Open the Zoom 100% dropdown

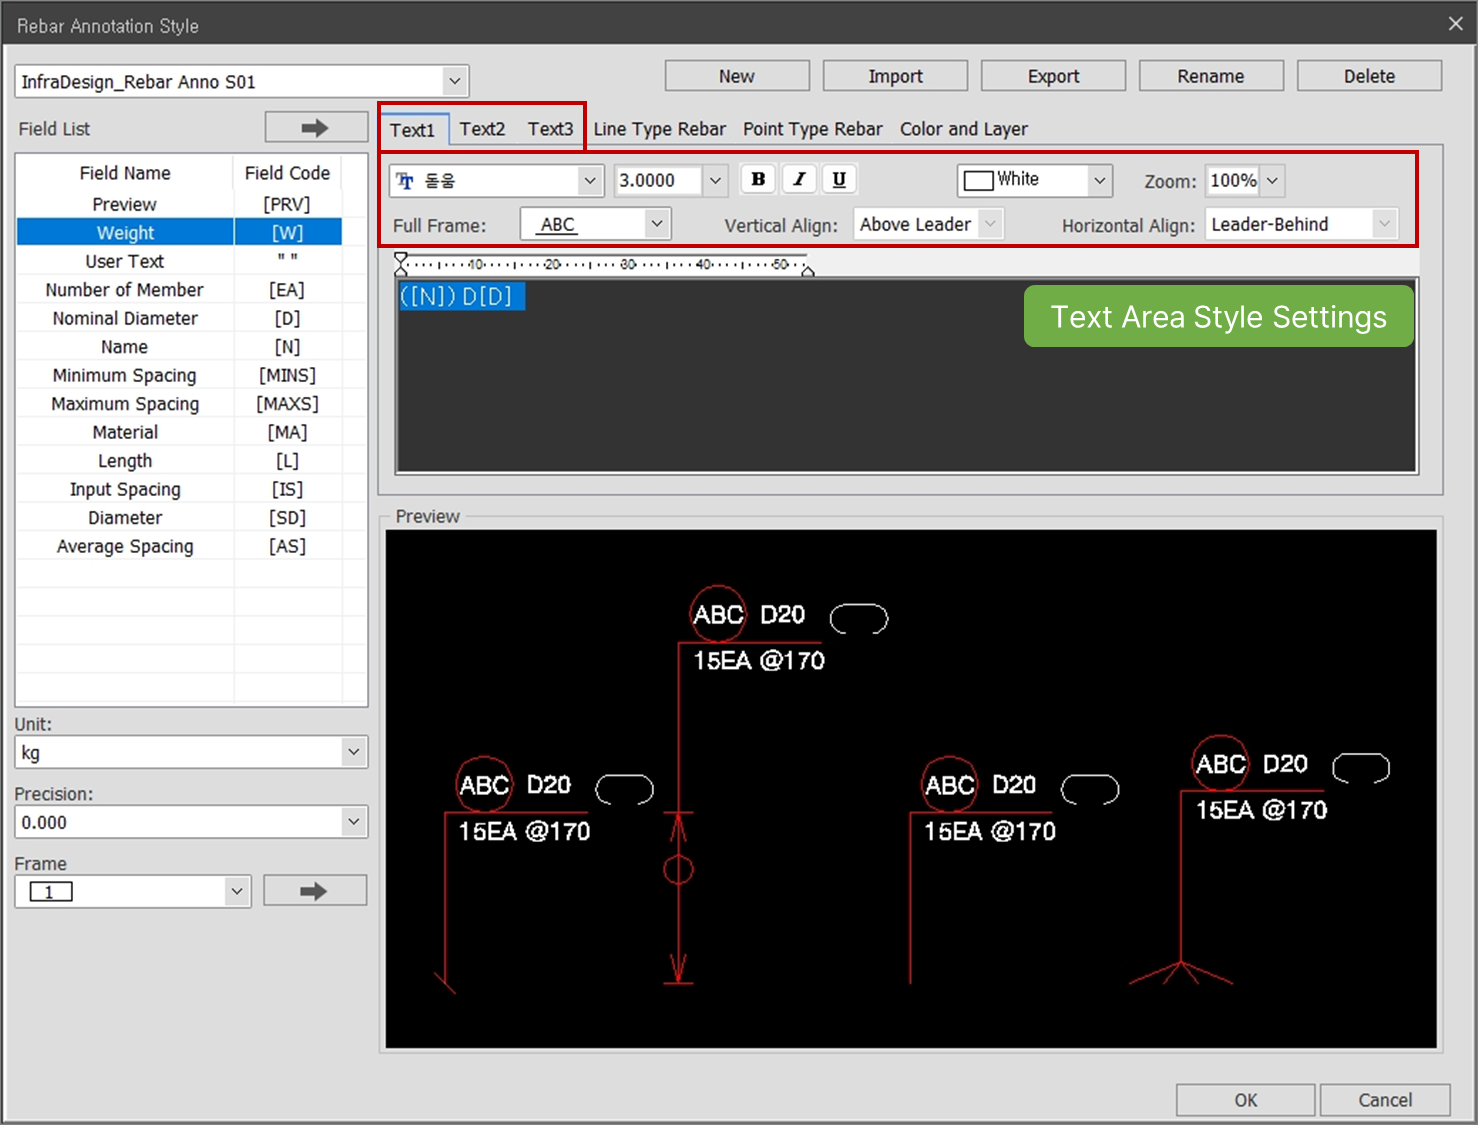click(x=1272, y=181)
